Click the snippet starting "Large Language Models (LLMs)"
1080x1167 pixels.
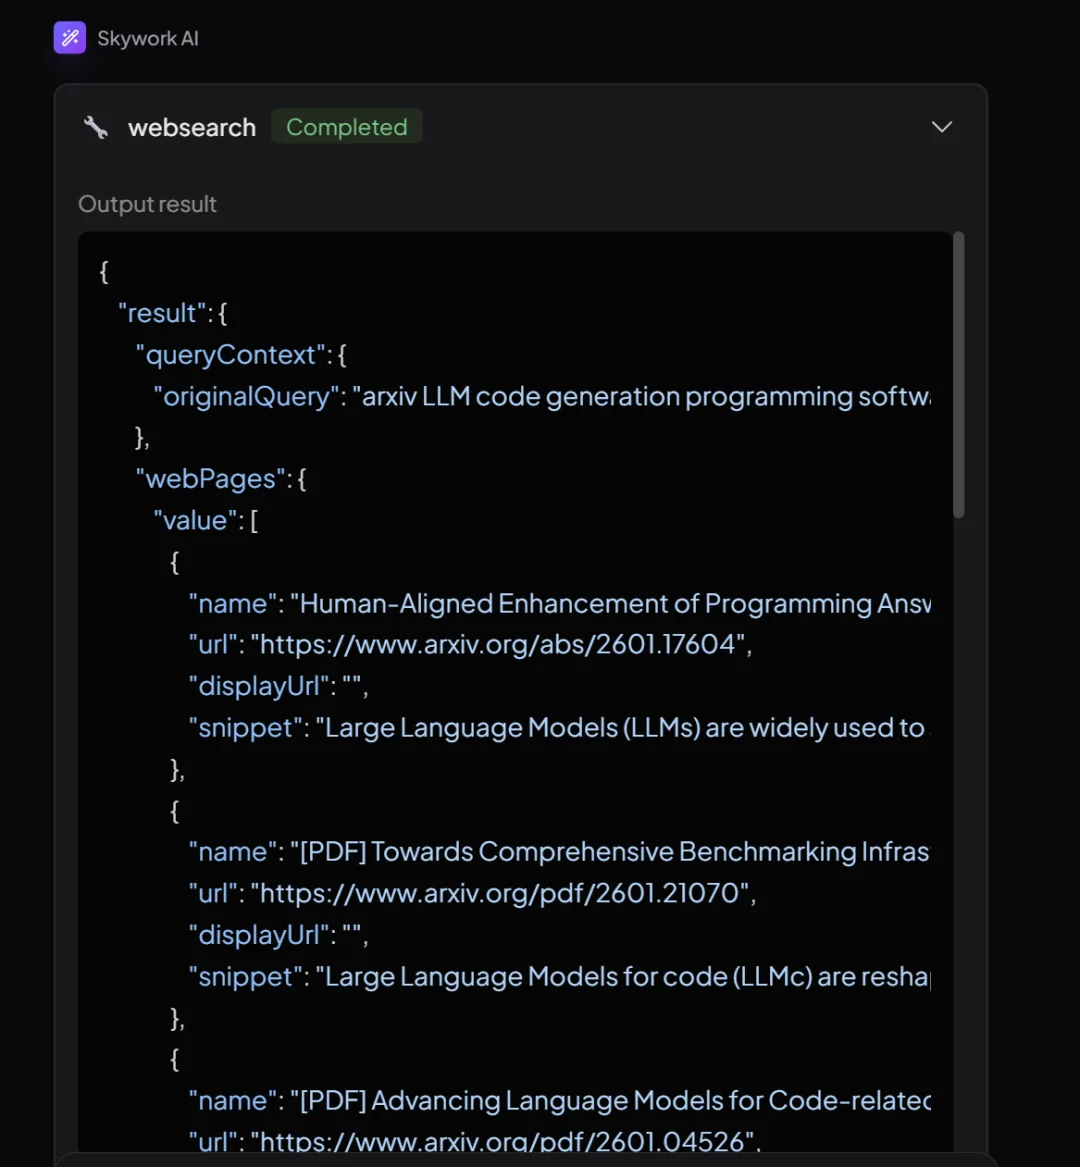[x=623, y=727]
